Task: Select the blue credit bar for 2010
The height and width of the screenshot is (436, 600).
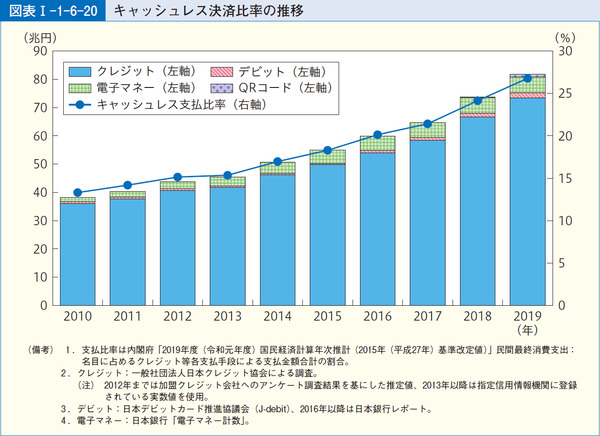Action: (77, 254)
